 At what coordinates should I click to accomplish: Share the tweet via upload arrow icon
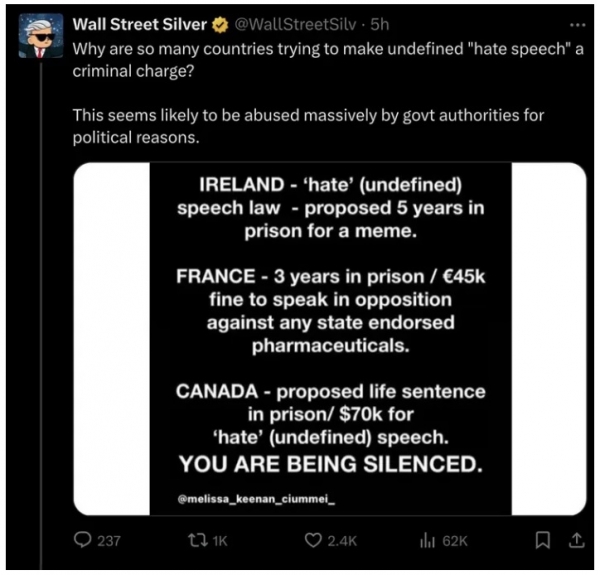click(576, 540)
